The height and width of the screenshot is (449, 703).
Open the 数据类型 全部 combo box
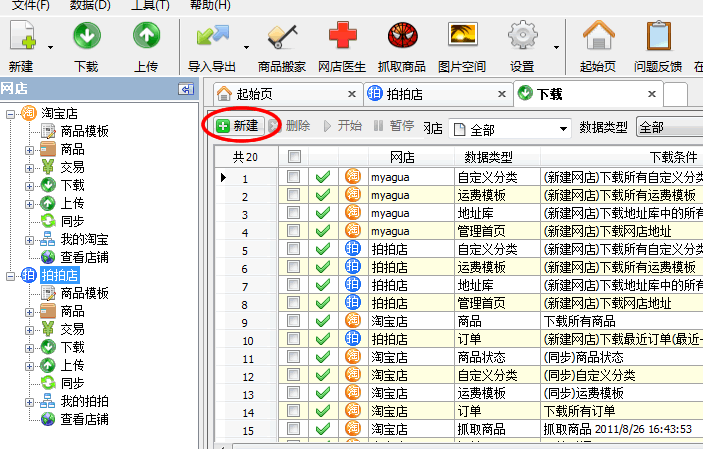[x=669, y=127]
